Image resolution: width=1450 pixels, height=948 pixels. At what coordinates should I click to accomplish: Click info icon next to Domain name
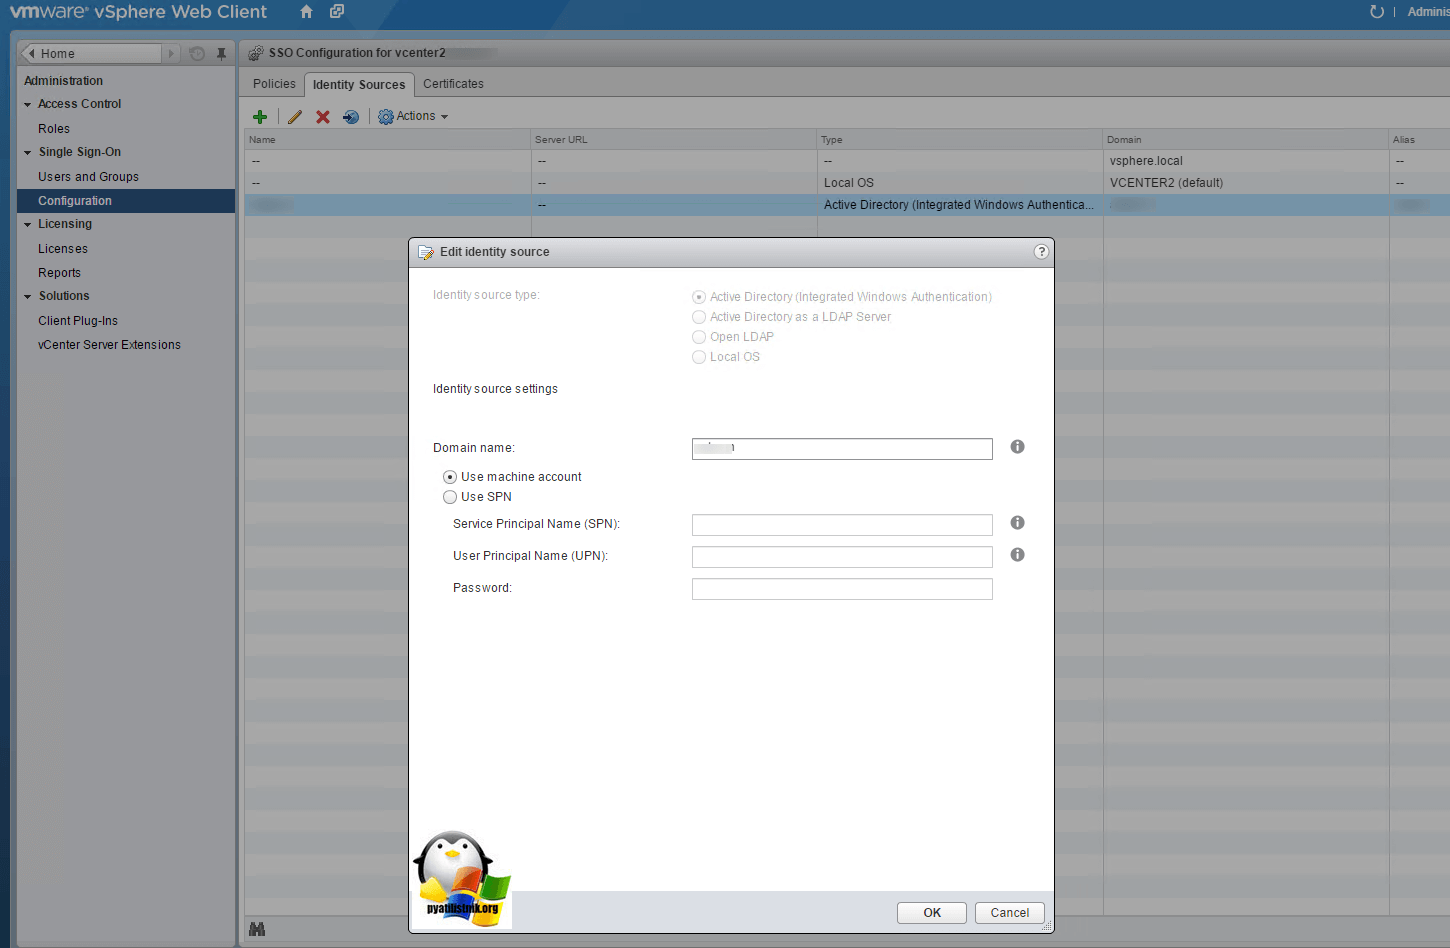(1017, 447)
